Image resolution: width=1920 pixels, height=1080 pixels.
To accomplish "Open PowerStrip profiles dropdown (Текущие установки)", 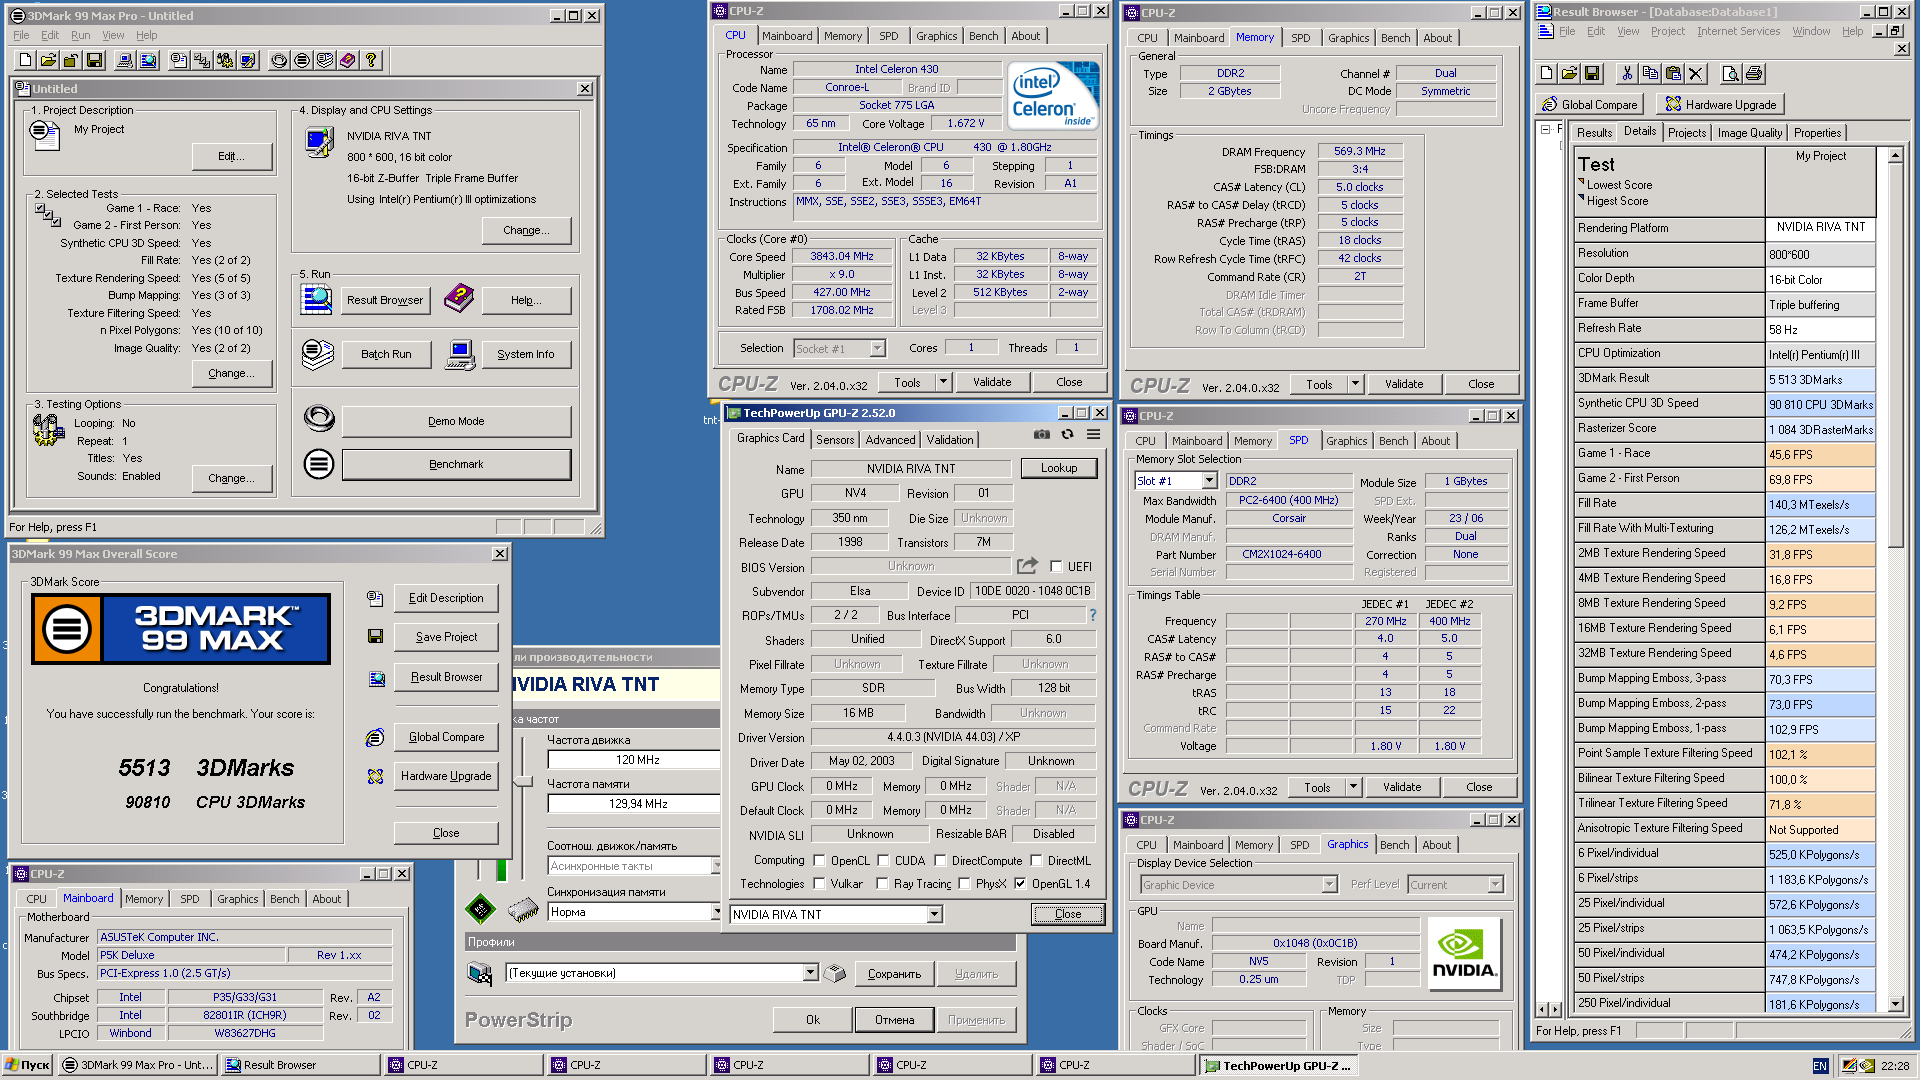I will click(810, 973).
